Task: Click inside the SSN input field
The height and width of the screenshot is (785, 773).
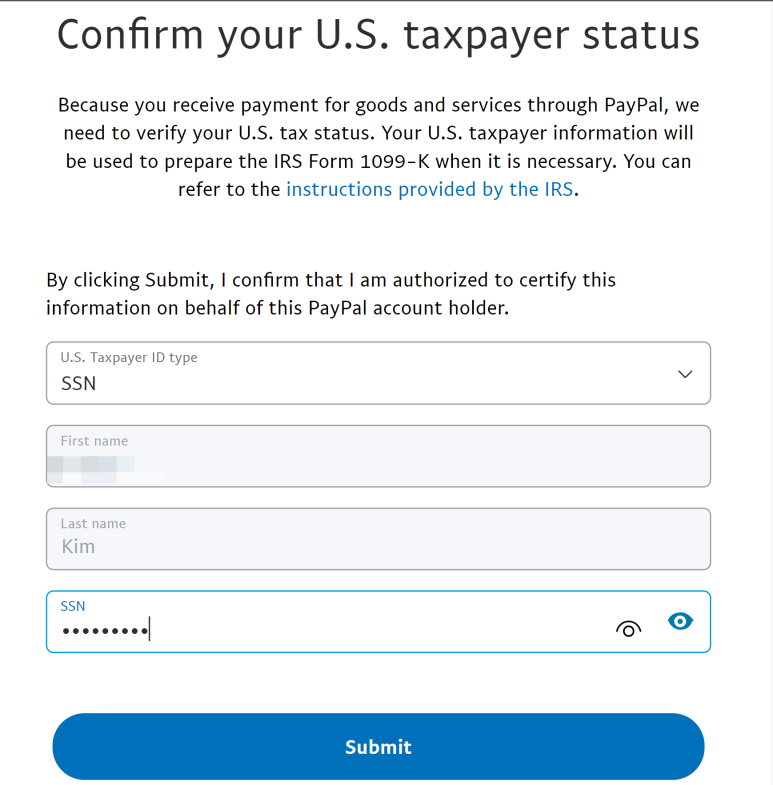Action: tap(378, 622)
